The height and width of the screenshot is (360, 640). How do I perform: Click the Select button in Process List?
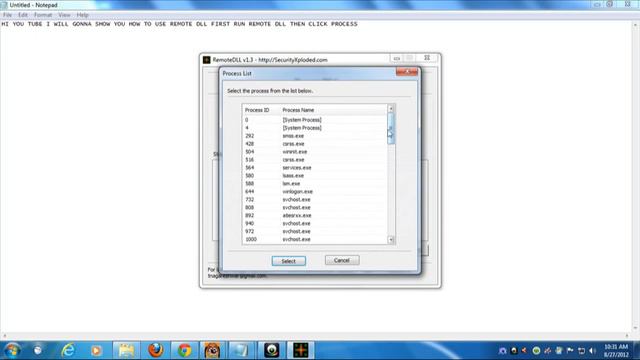289,261
